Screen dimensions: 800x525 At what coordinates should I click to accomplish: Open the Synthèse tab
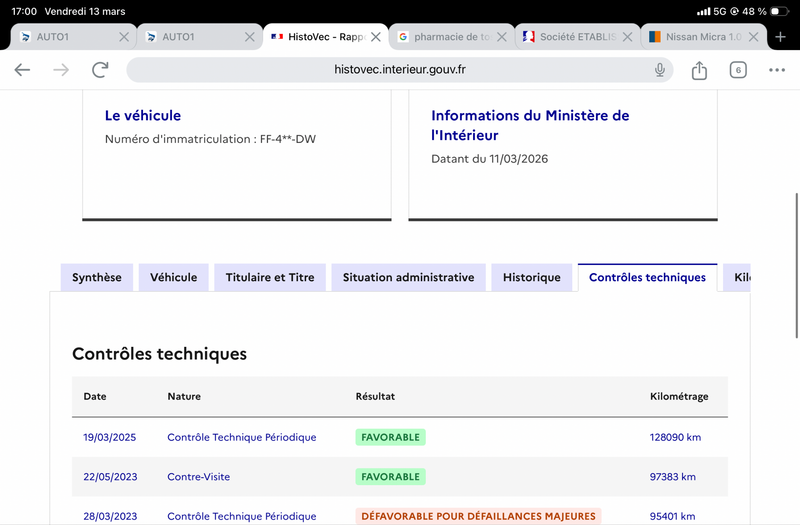click(x=97, y=278)
